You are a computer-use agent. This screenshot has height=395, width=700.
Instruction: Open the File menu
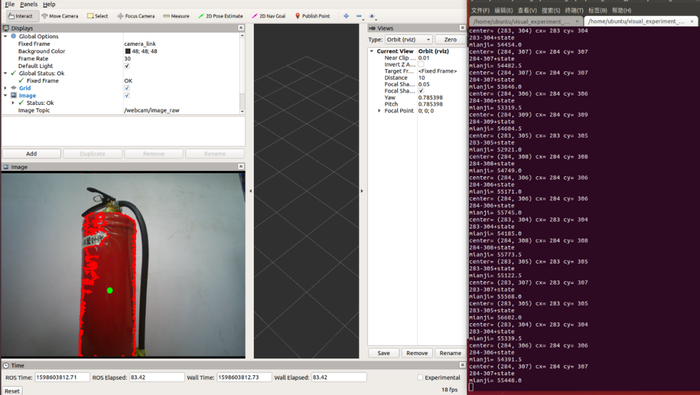[10, 4]
